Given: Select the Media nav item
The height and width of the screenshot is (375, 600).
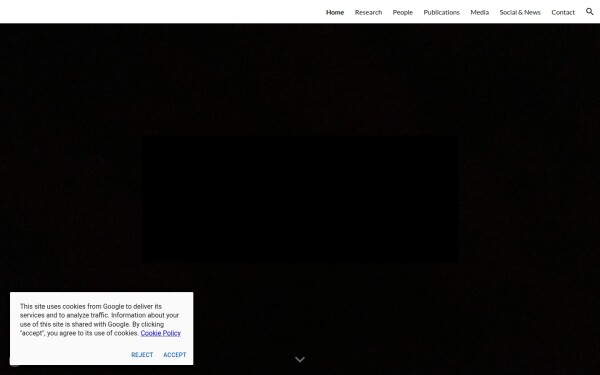Looking at the screenshot, I should click(x=479, y=12).
